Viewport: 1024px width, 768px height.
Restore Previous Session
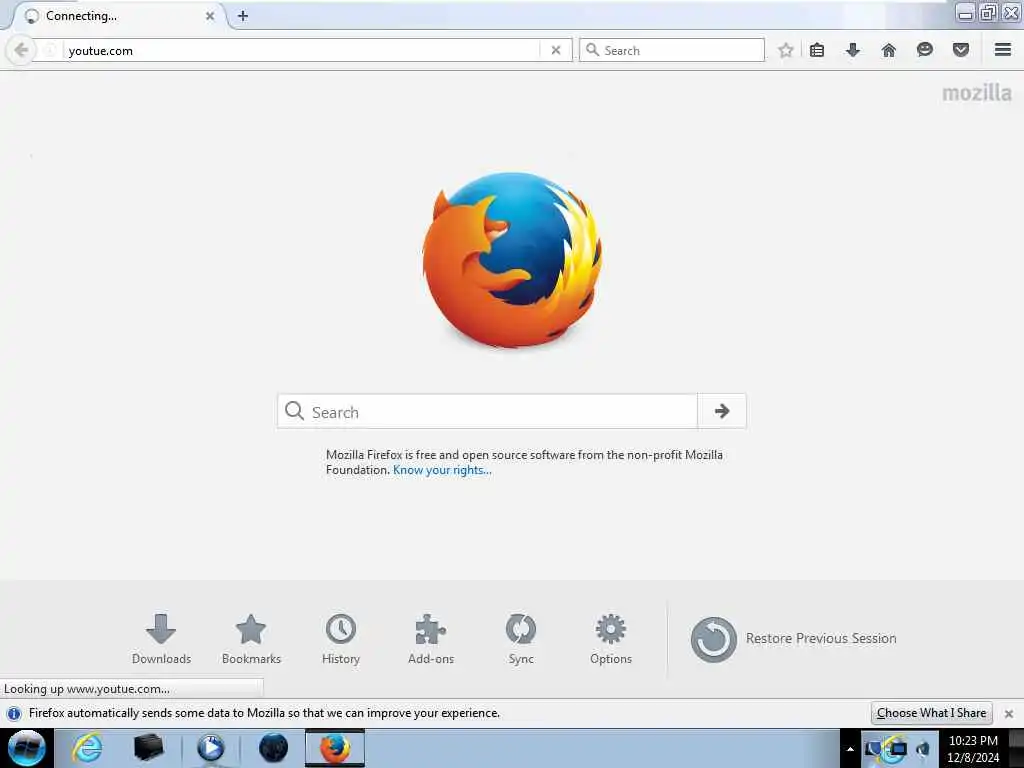(x=793, y=639)
